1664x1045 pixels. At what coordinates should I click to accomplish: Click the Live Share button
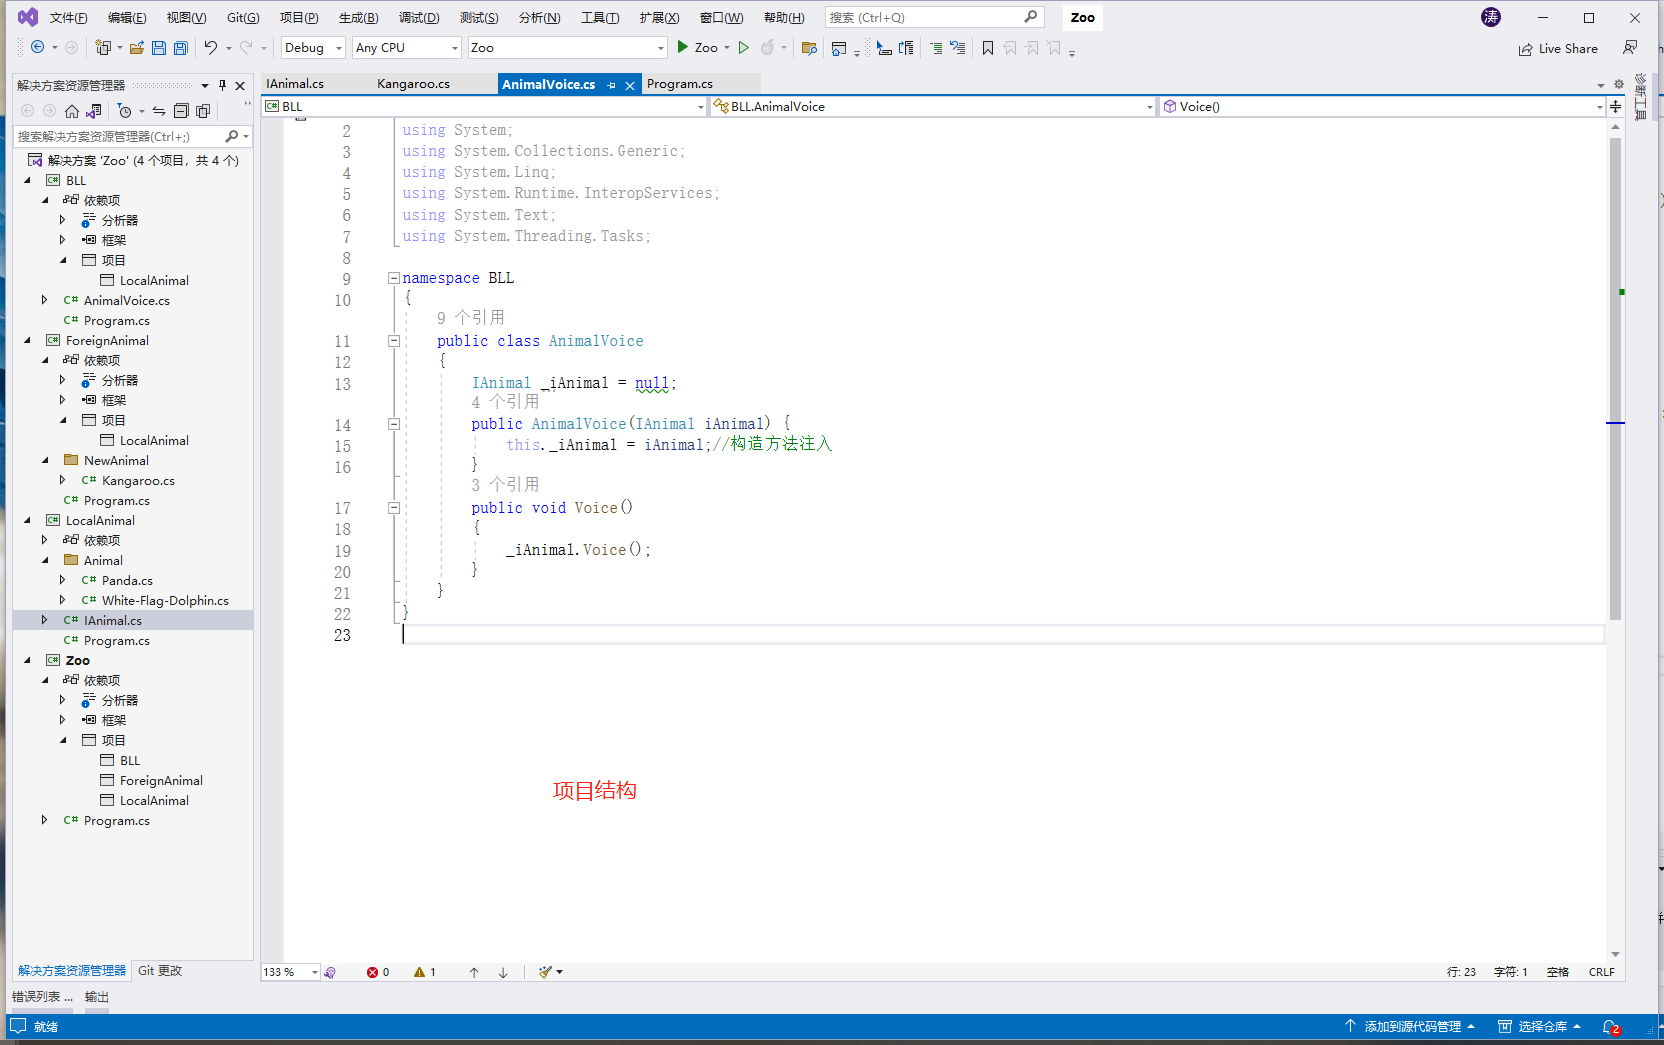[1558, 49]
